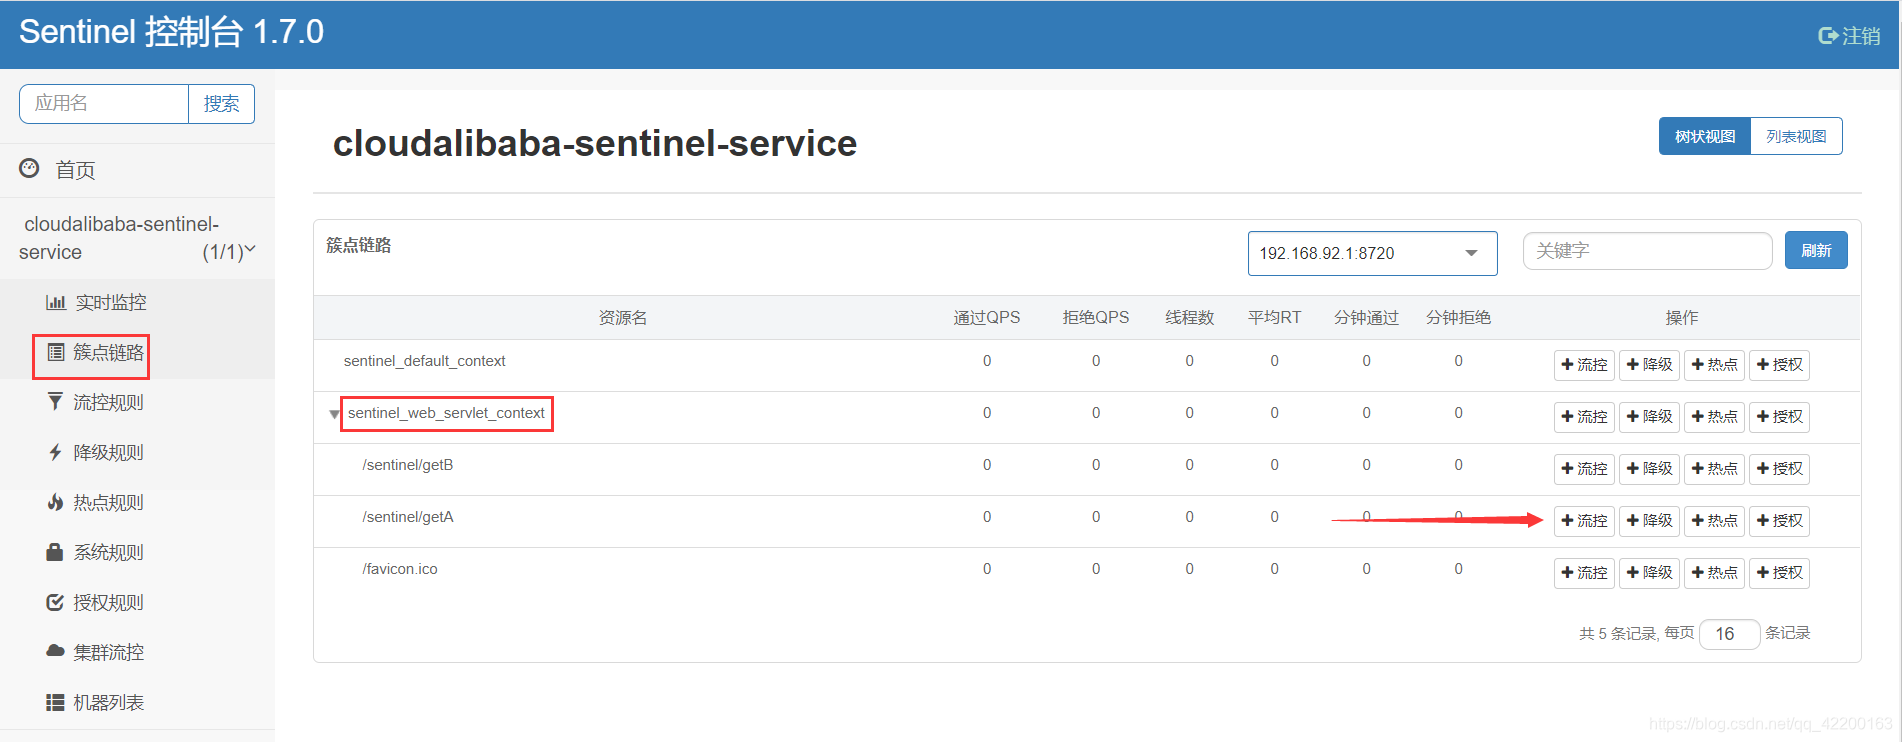Add 热点 rule for sentinel_web_servlet_context
The width and height of the screenshot is (1902, 742).
[x=1714, y=417]
